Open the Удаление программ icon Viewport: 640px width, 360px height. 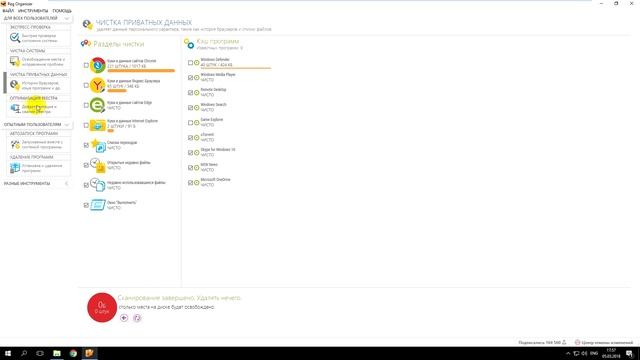[x=15, y=168]
